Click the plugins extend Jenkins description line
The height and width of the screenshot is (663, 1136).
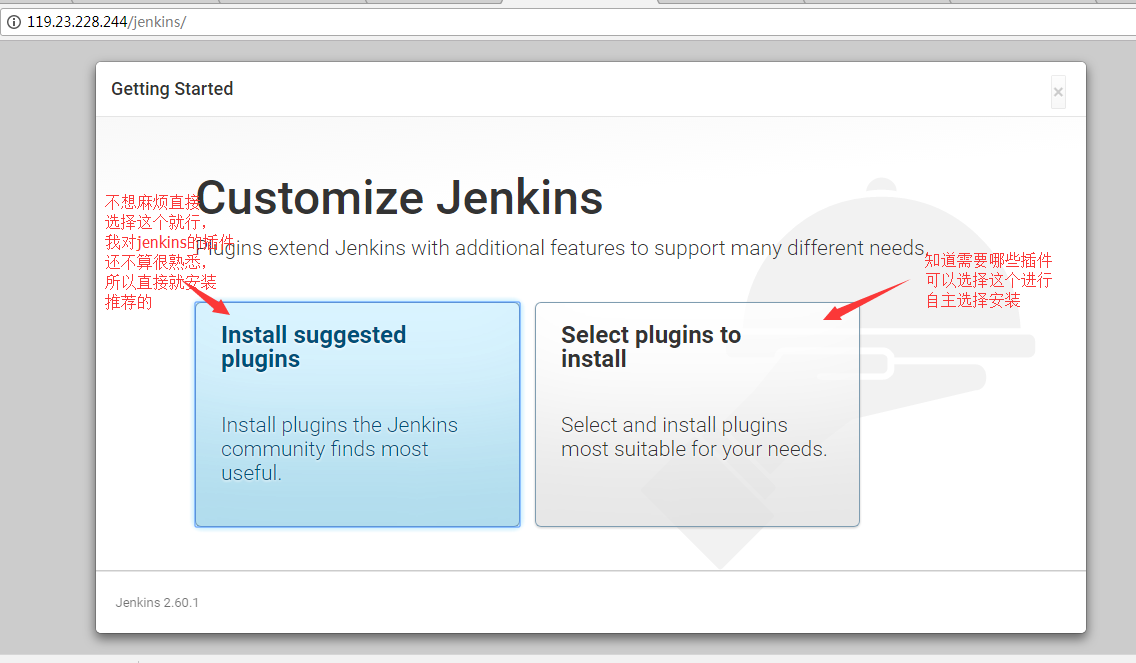click(561, 248)
